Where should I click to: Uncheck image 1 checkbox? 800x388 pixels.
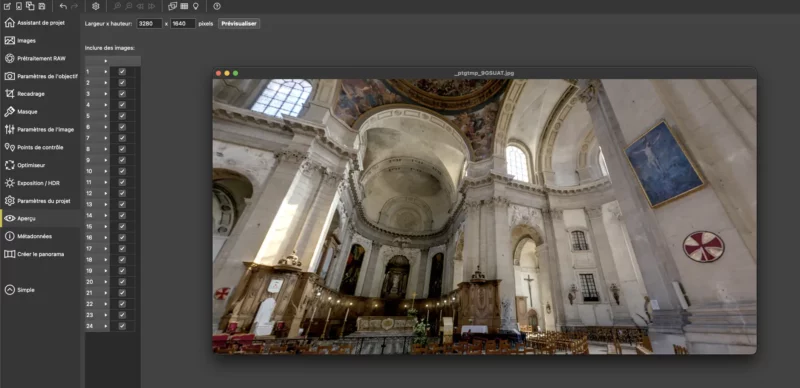point(122,71)
